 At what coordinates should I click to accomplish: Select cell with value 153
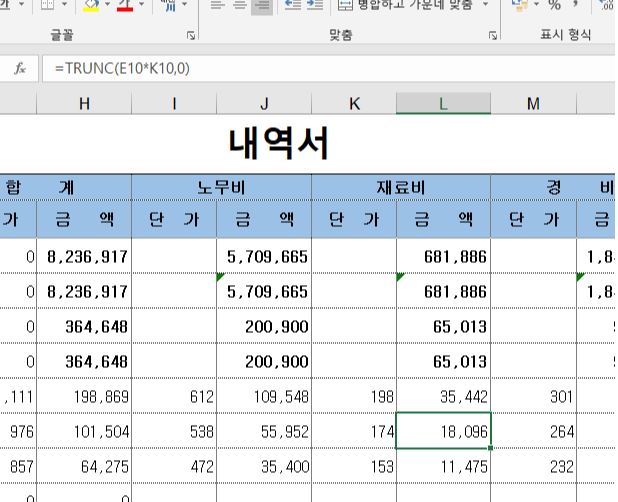tap(354, 467)
